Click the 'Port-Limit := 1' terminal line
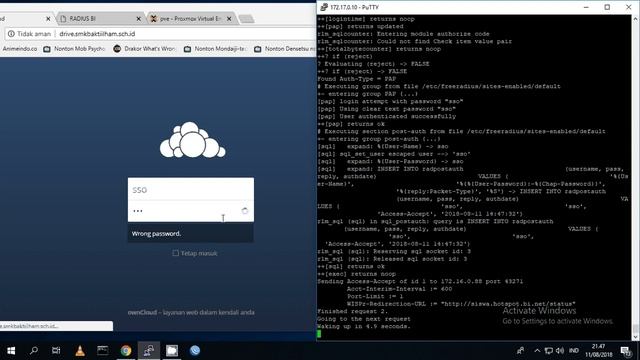640x360 pixels. [x=375, y=296]
